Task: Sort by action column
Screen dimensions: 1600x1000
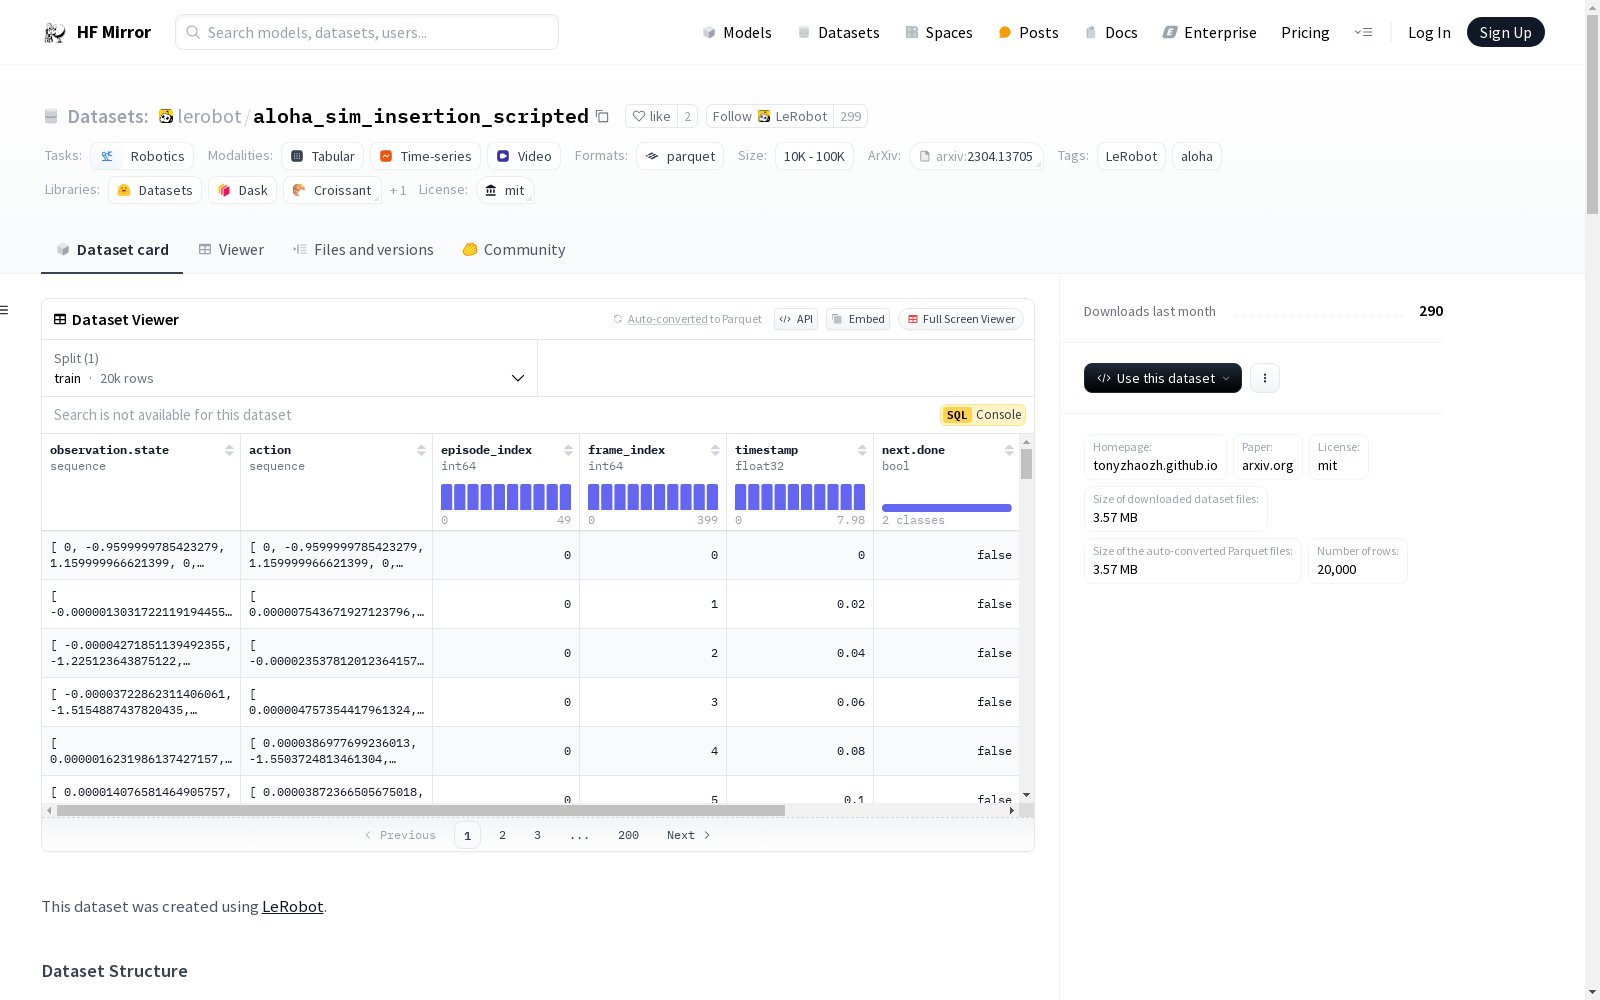Action: point(421,450)
